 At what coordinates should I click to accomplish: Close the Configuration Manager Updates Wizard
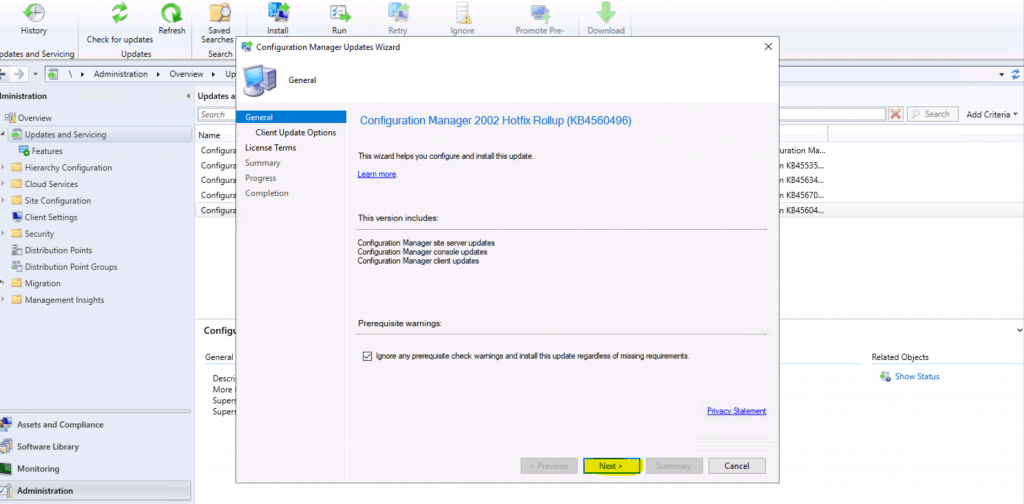pos(768,47)
